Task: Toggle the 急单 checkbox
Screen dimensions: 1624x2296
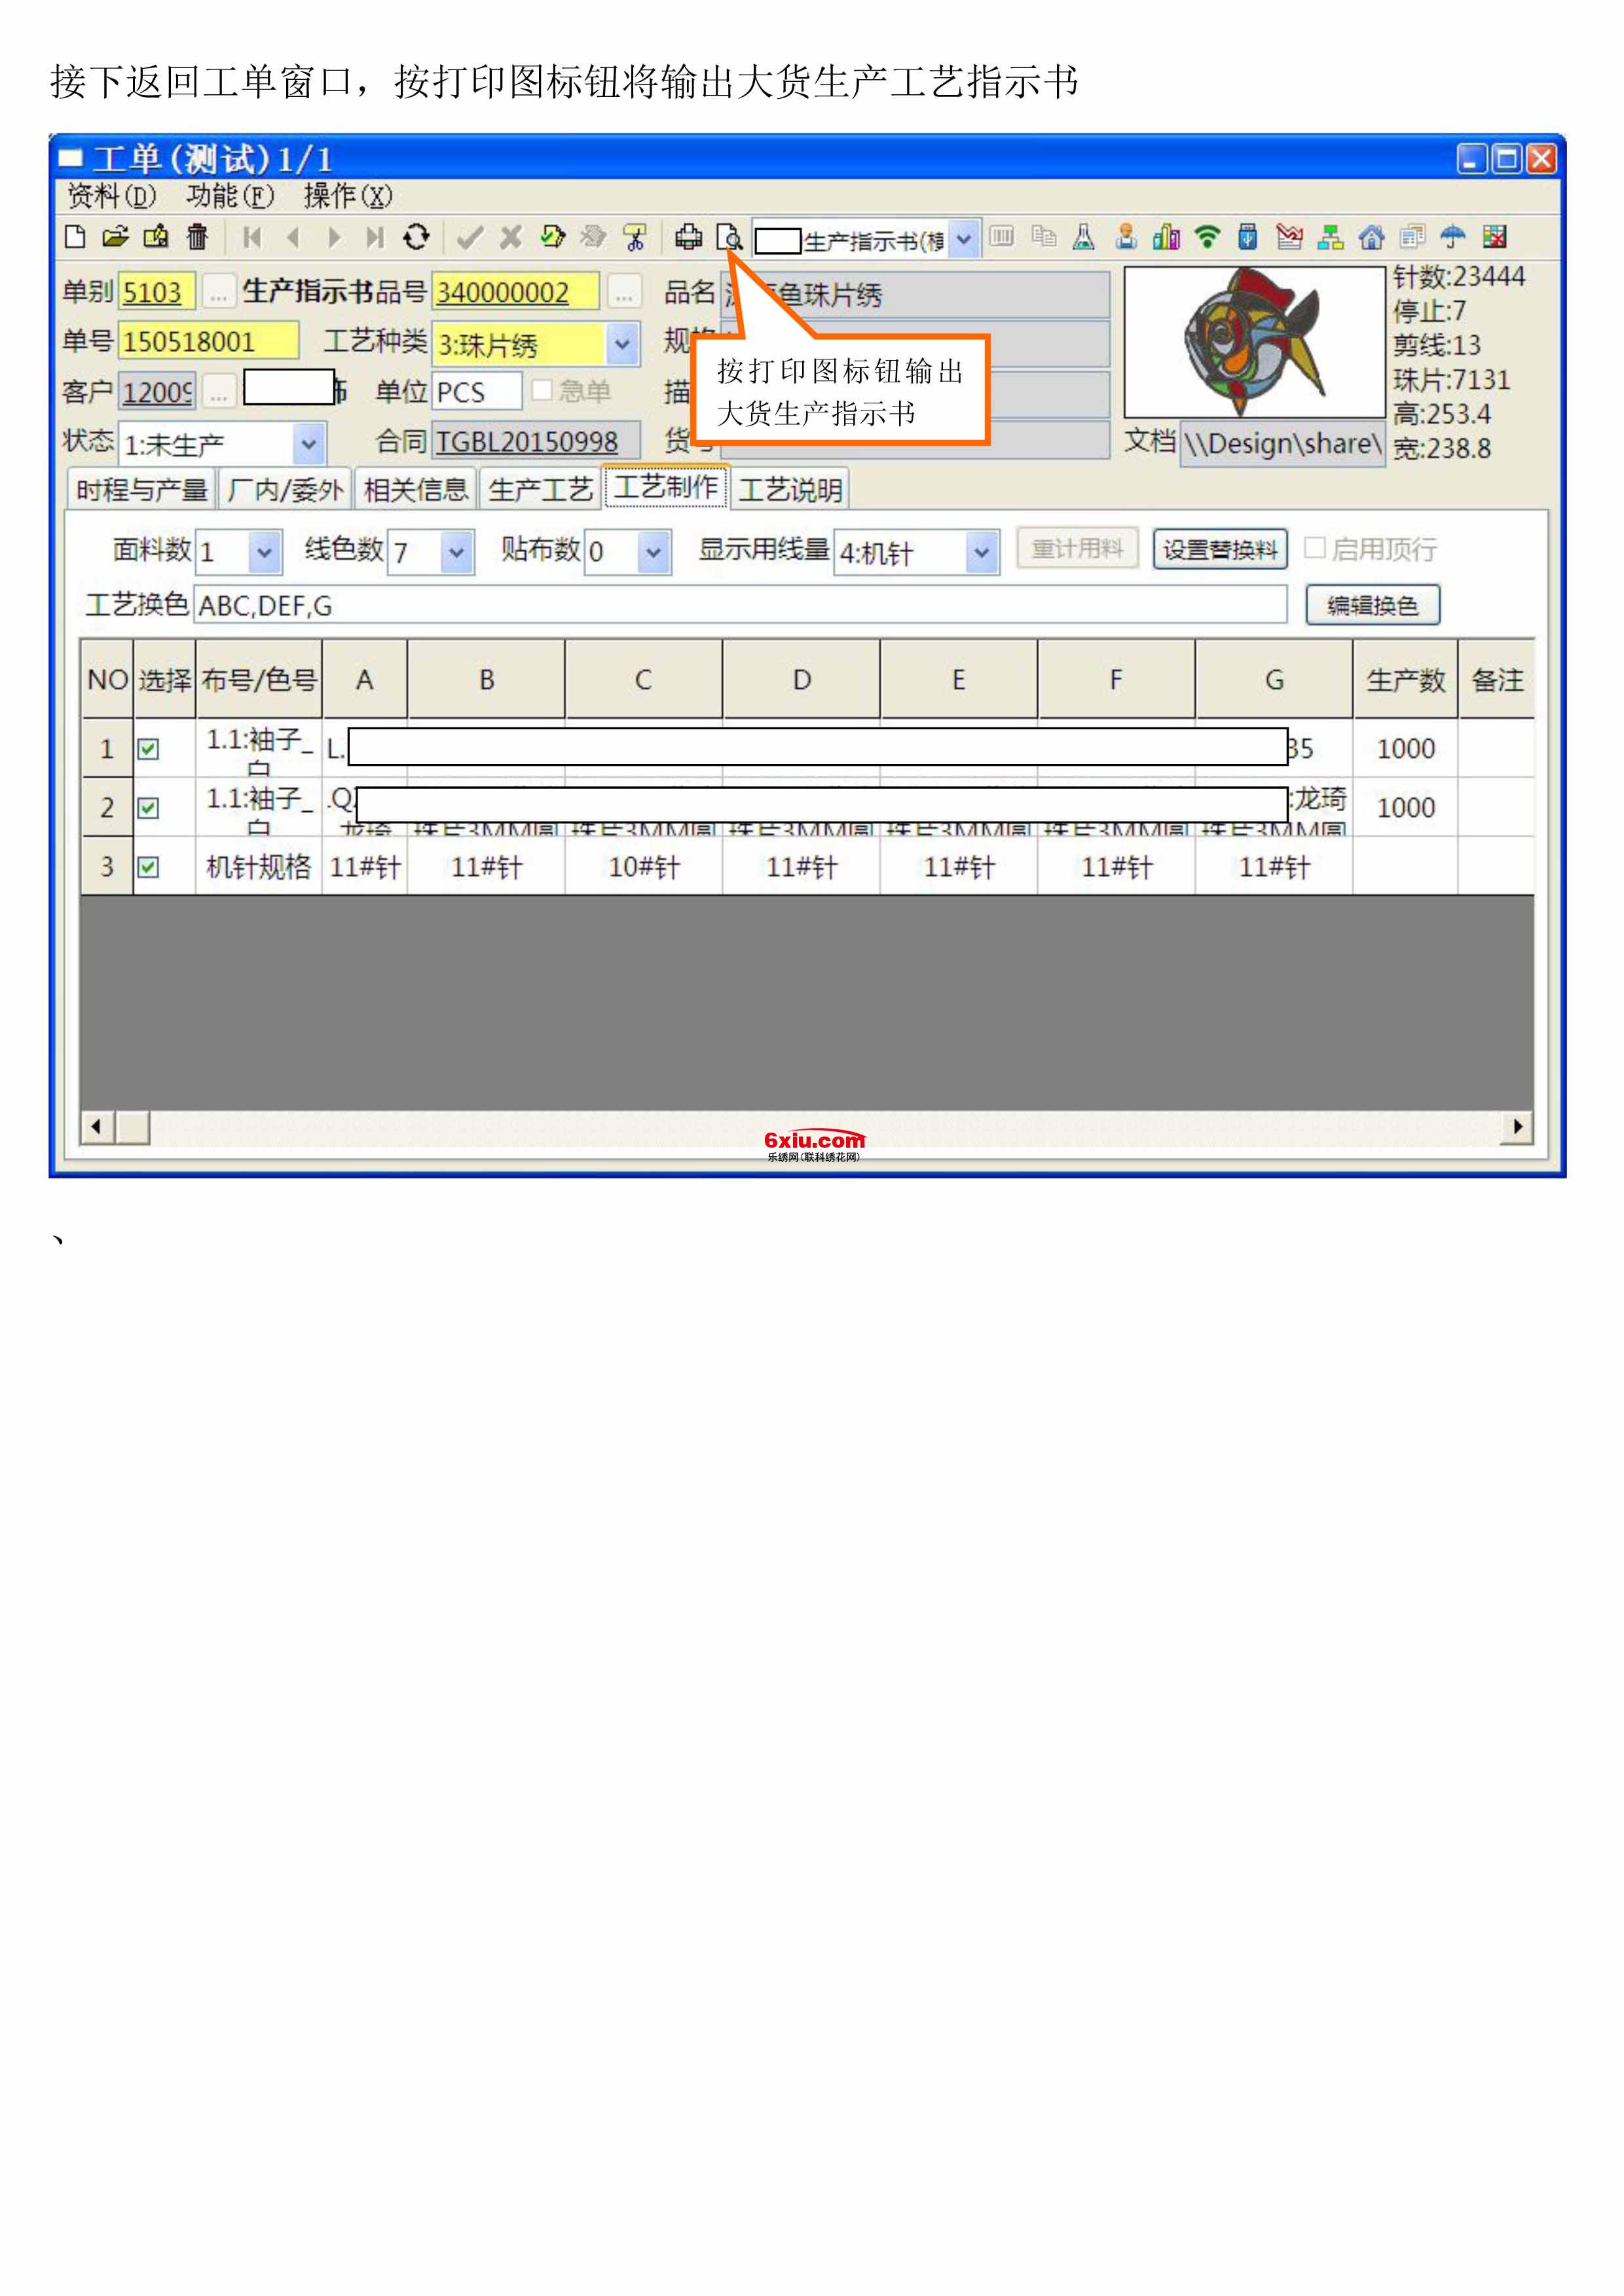Action: [542, 390]
